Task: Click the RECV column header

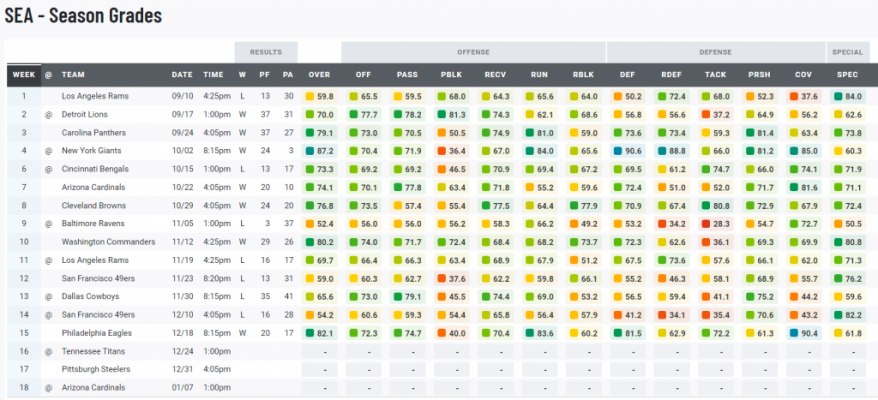Action: pos(495,75)
